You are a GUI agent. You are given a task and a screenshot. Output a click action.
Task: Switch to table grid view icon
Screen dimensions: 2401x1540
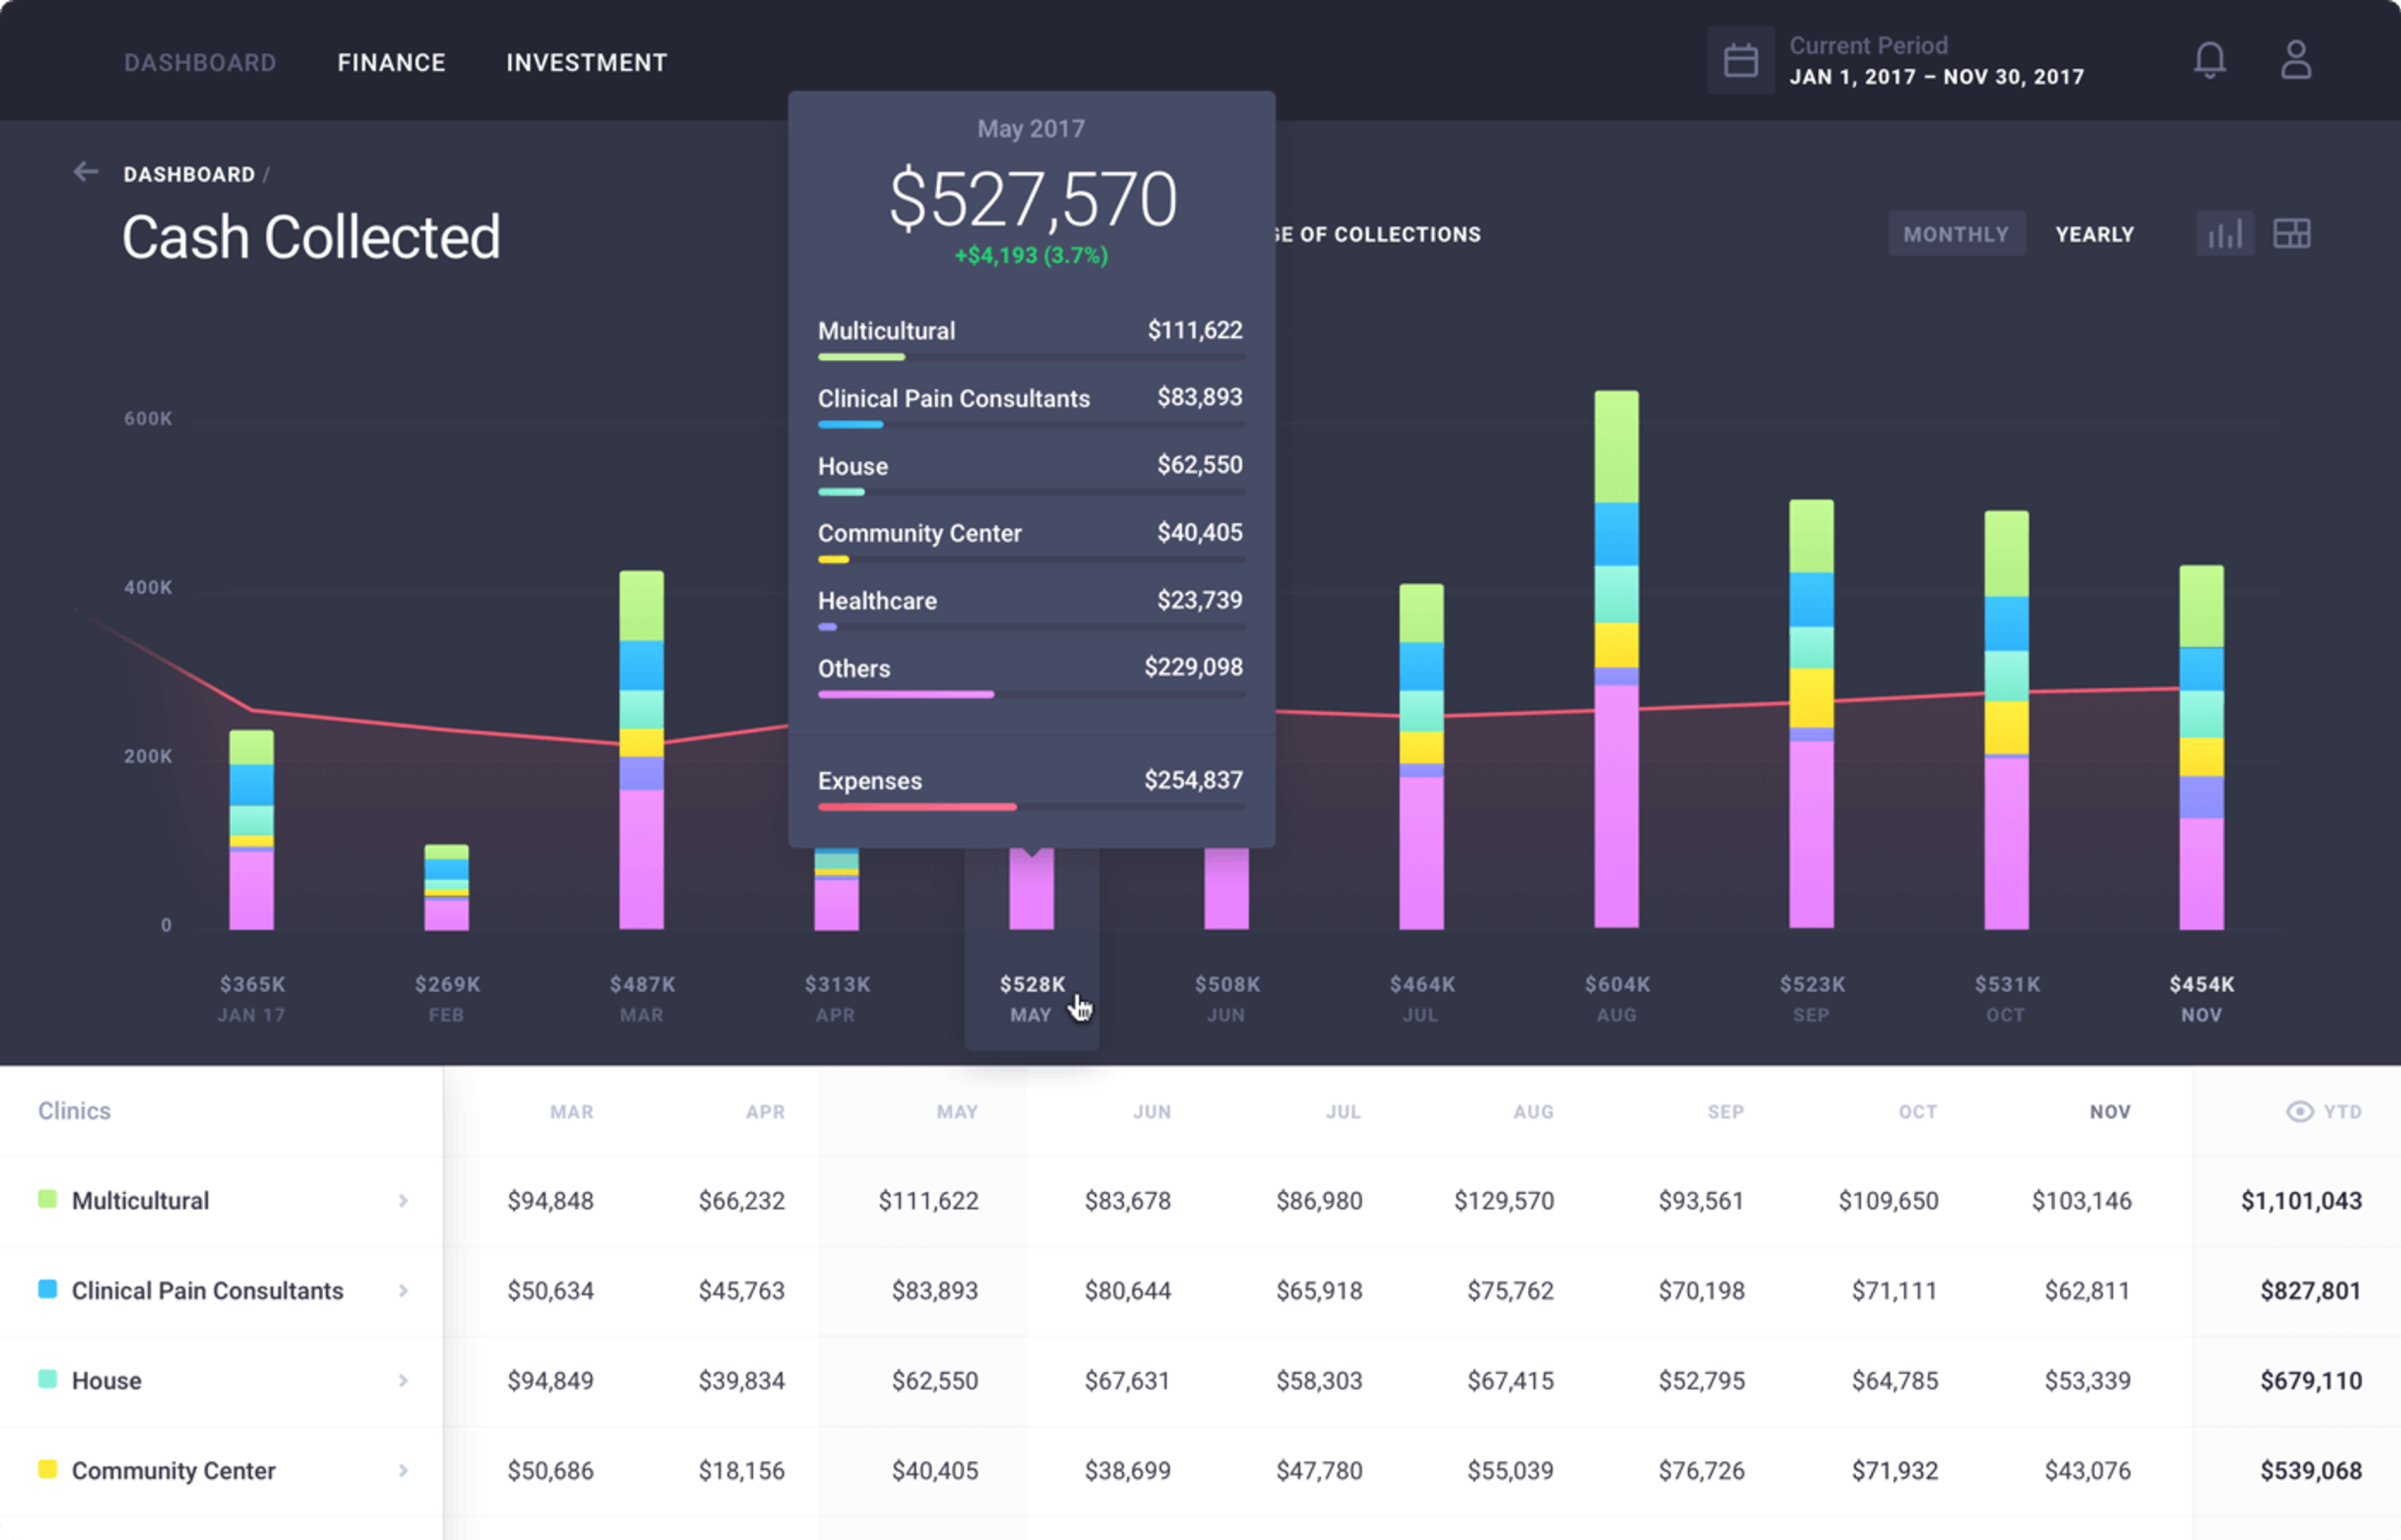pyautogui.click(x=2292, y=234)
